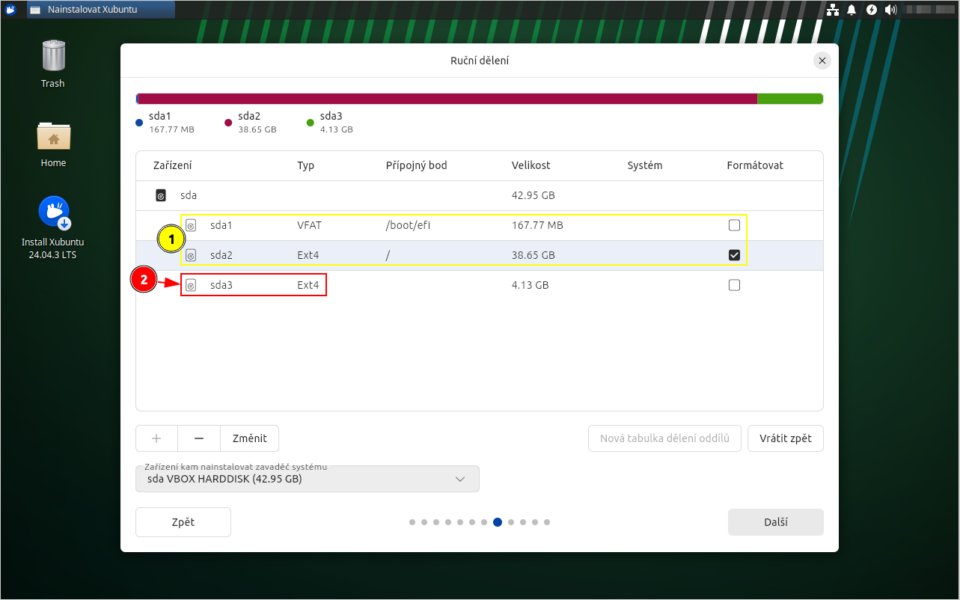
Task: Enable format checkbox for sda3
Action: pyautogui.click(x=734, y=285)
